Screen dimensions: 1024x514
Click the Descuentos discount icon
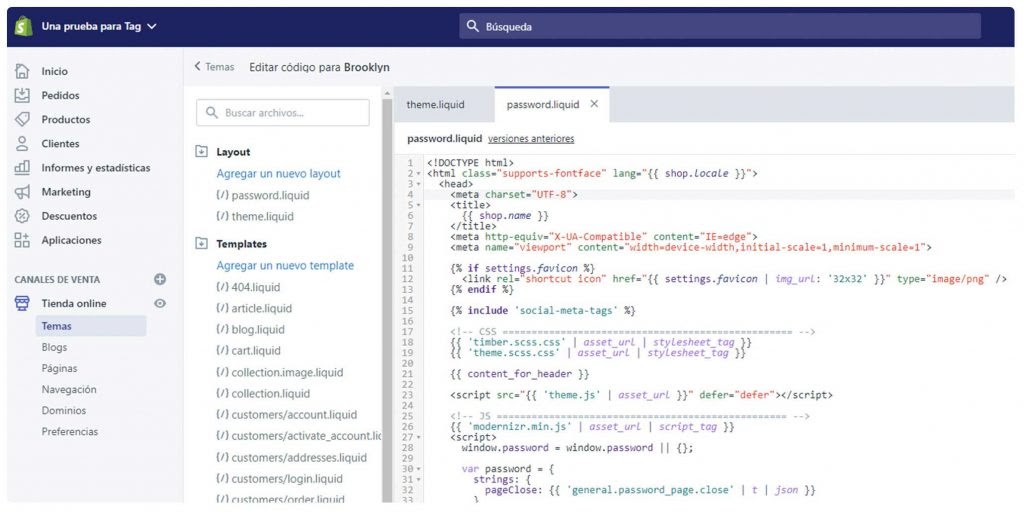tap(22, 216)
